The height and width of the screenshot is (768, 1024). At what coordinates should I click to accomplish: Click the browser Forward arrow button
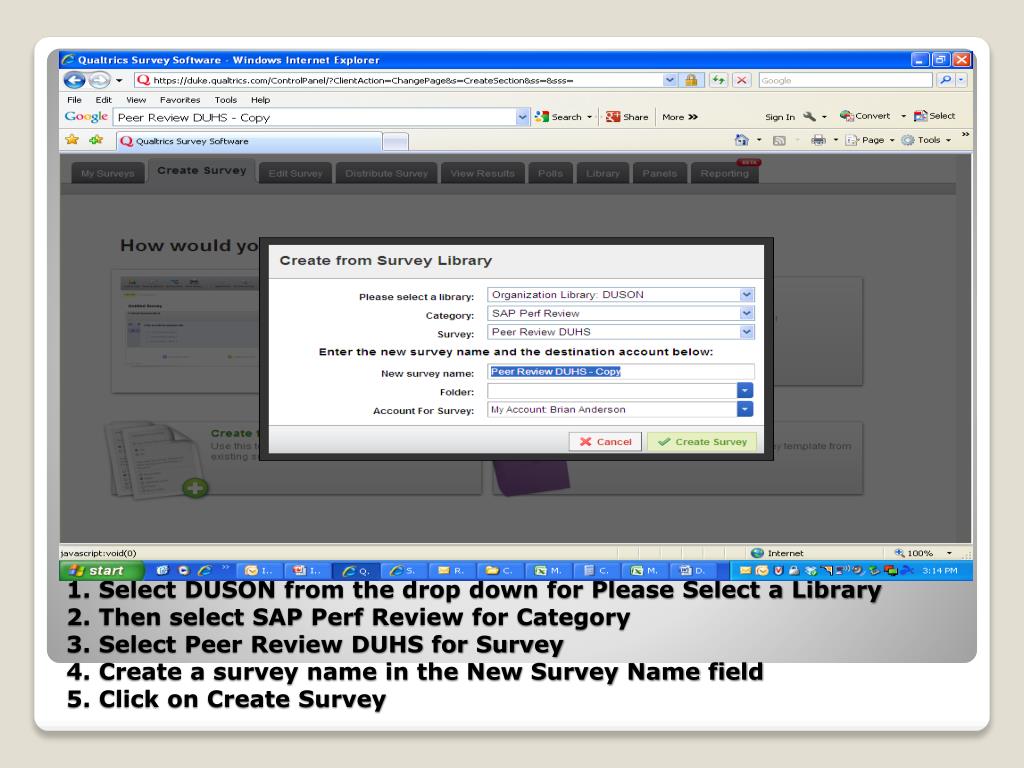[x=99, y=80]
